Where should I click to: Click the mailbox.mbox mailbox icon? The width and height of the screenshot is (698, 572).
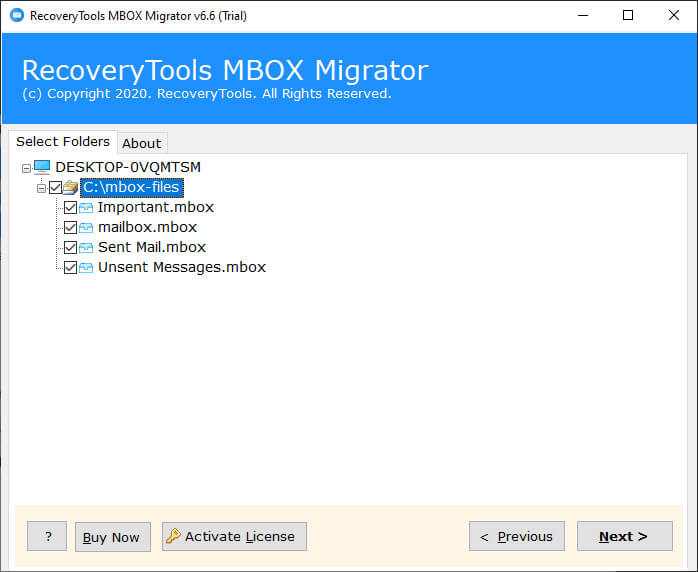86,227
